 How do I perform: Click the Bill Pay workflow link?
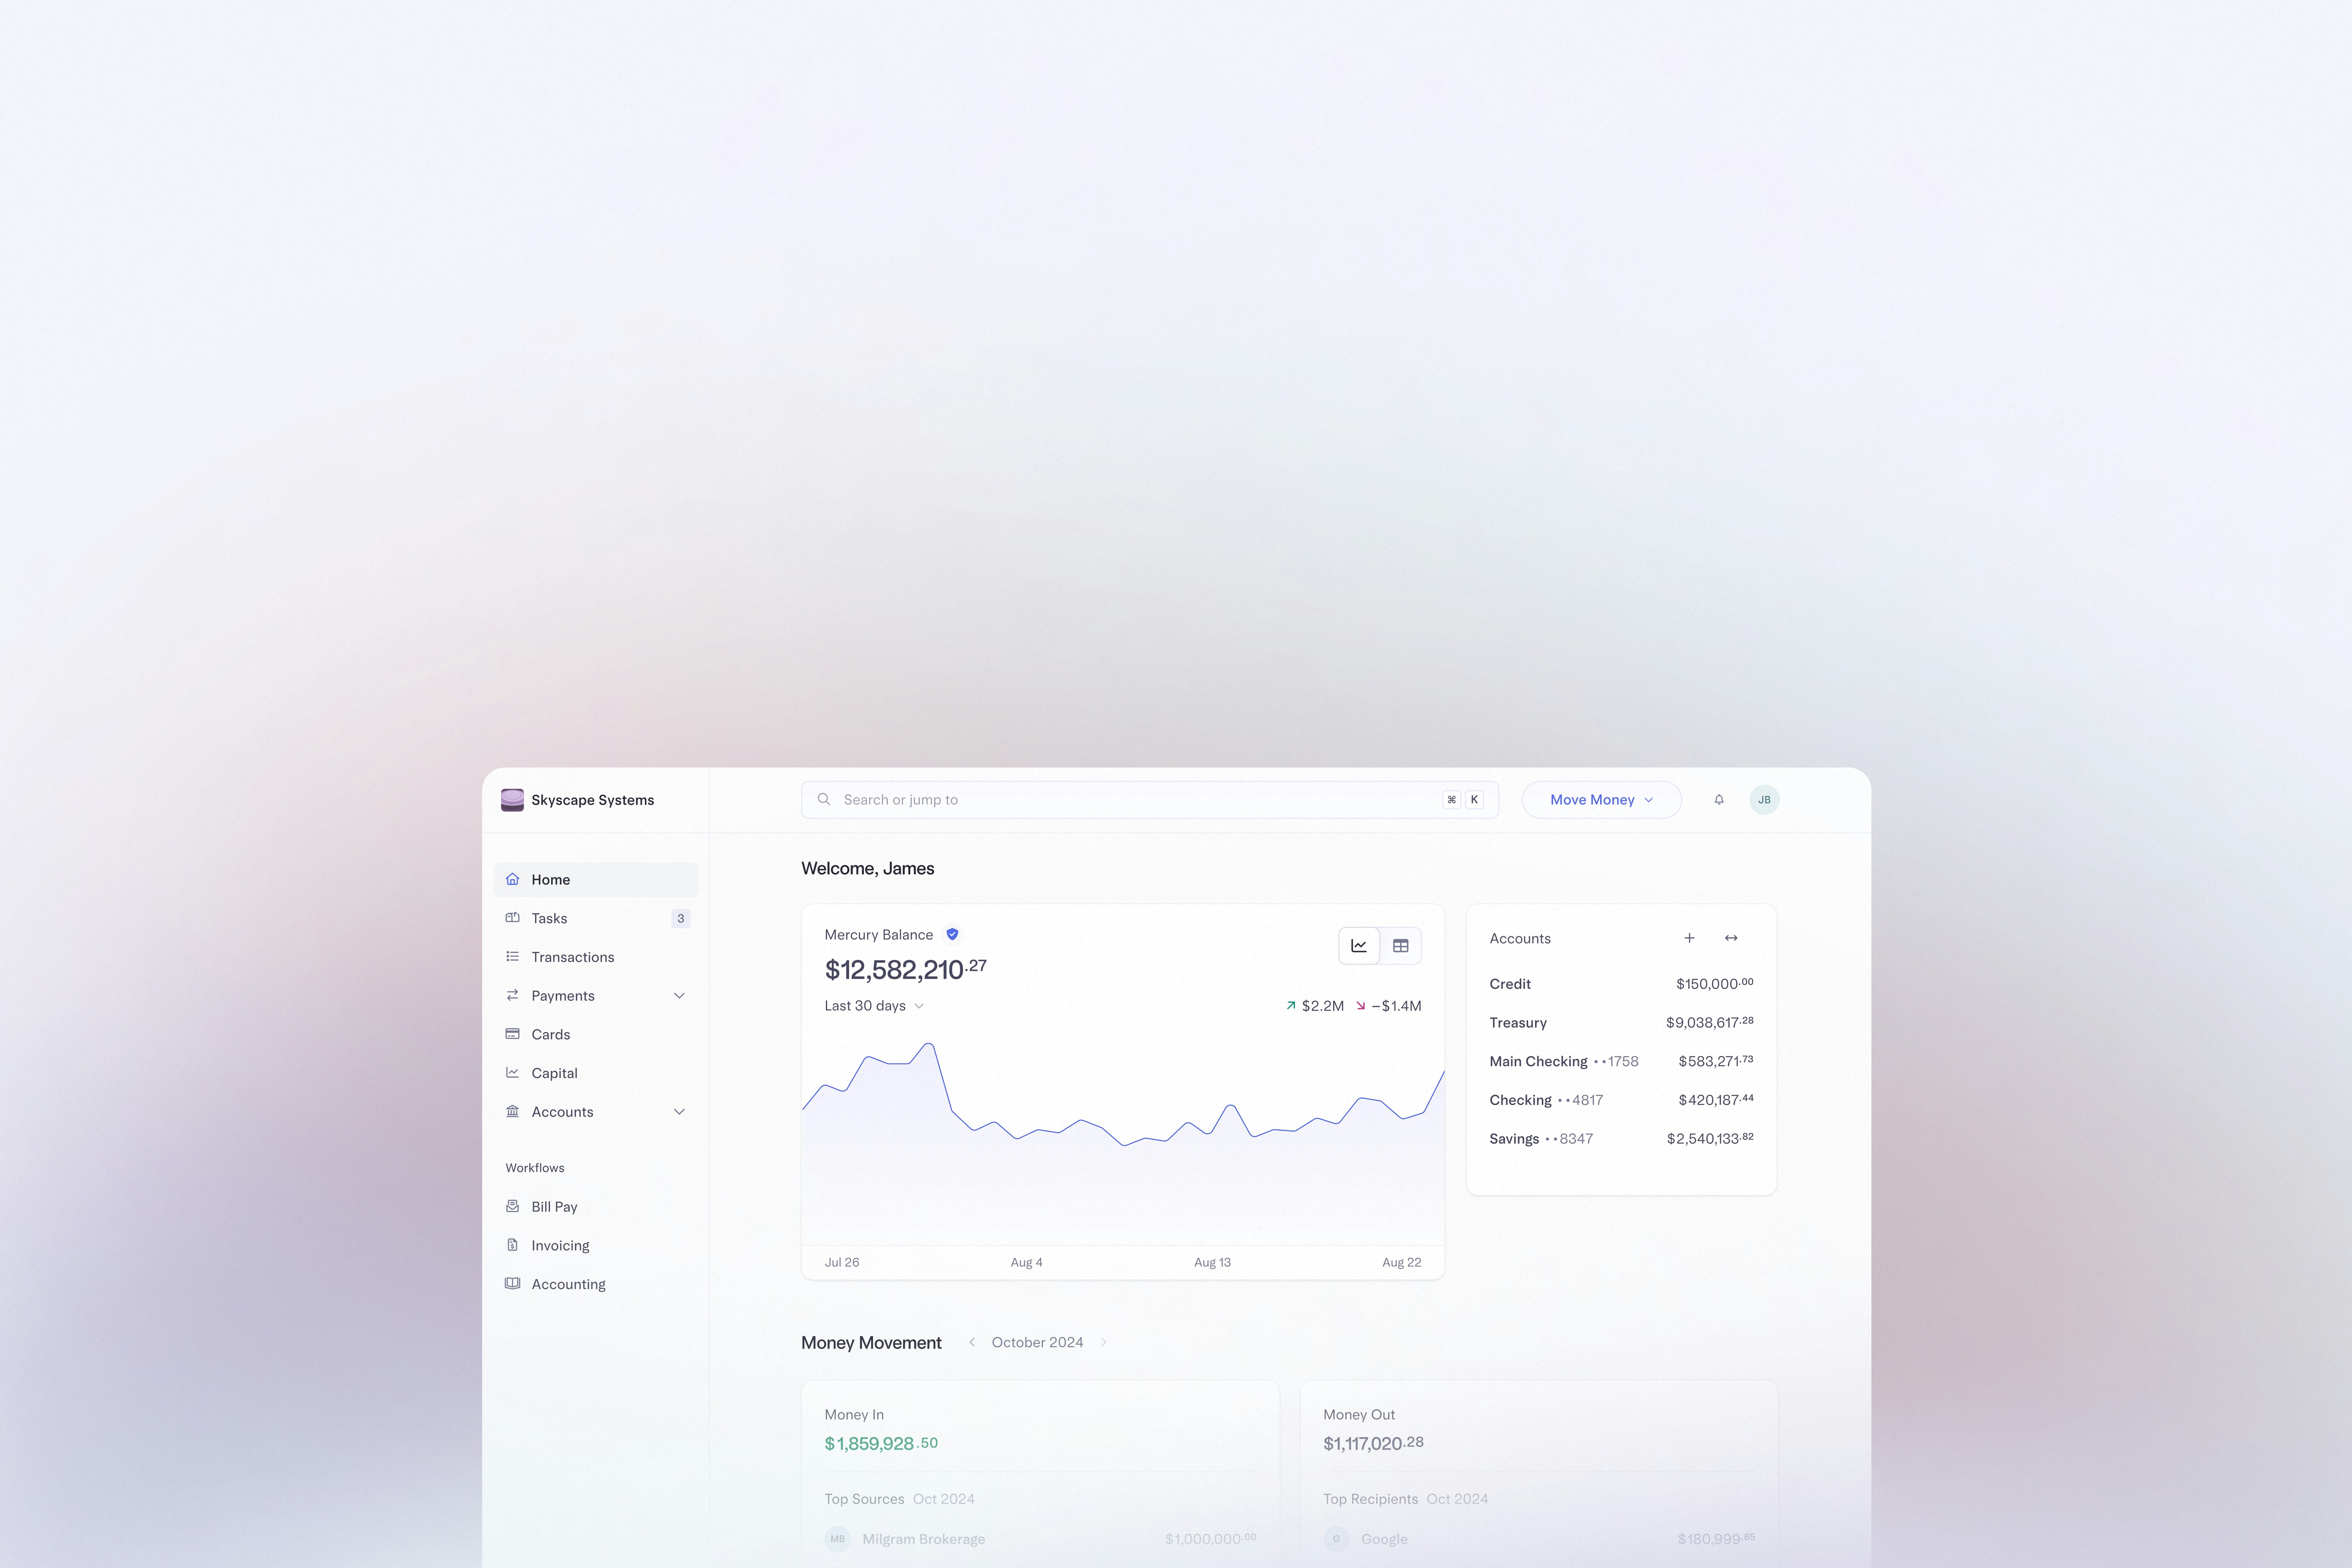(x=553, y=1206)
